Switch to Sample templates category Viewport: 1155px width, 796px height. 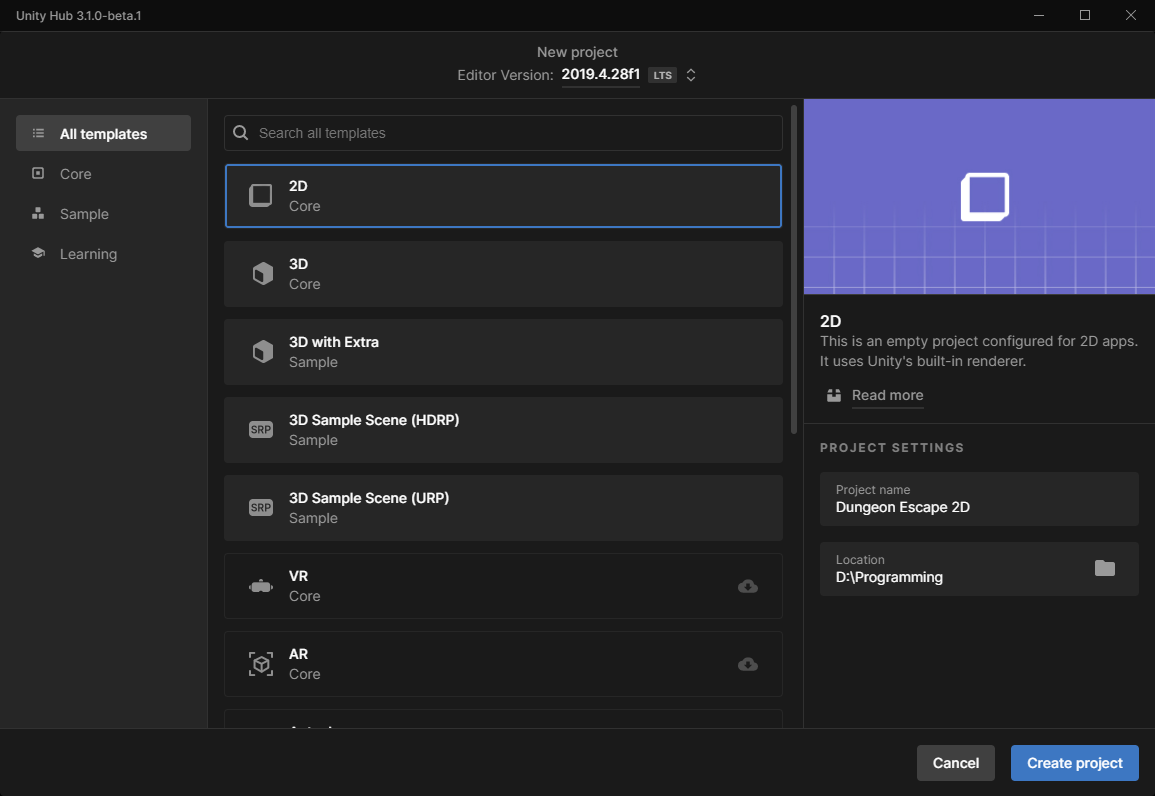[x=103, y=214]
